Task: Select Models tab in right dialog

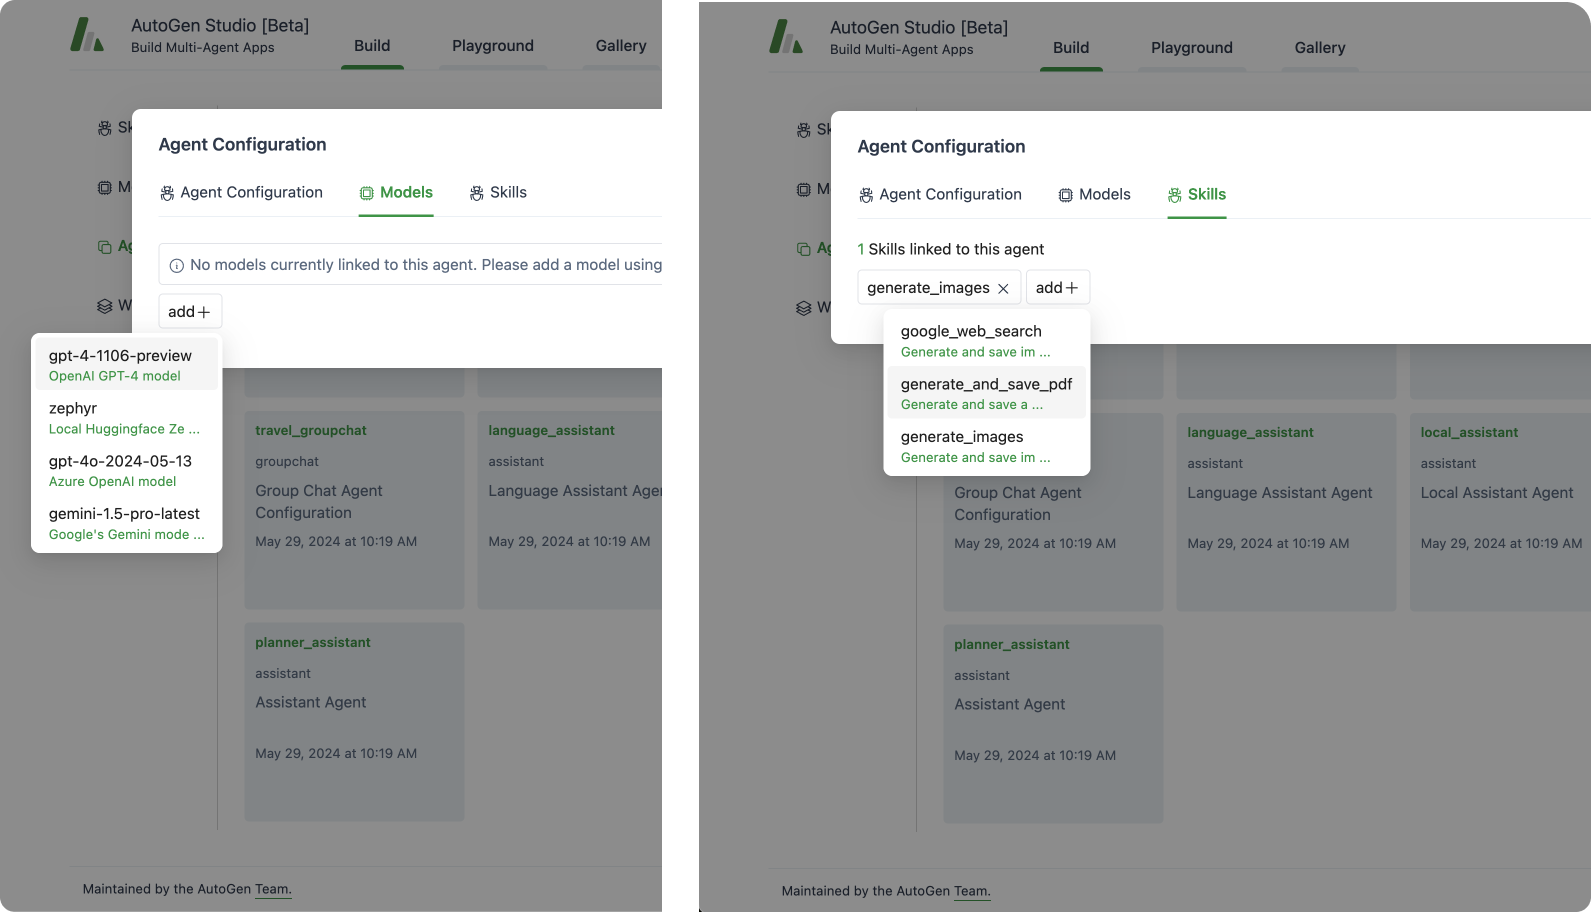Action: pos(1095,195)
